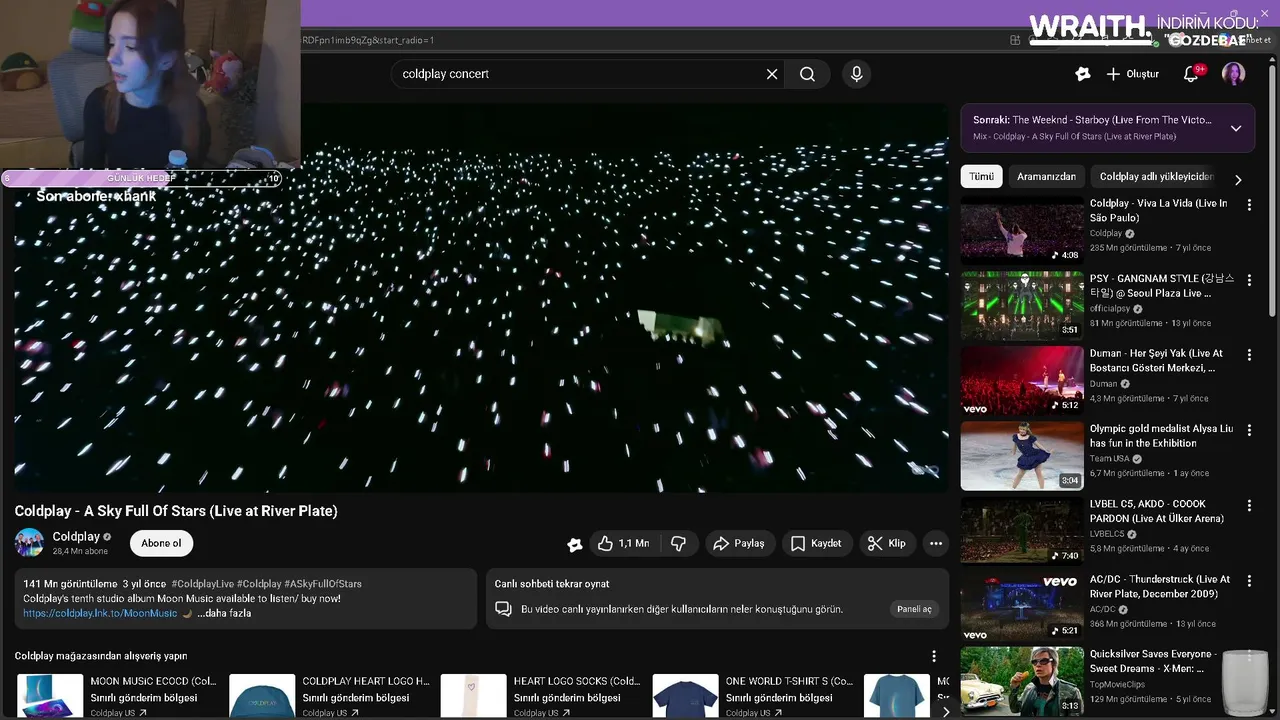Viewport: 1280px width, 720px height.
Task: Open options for Viva La Vida video
Action: (x=1249, y=205)
